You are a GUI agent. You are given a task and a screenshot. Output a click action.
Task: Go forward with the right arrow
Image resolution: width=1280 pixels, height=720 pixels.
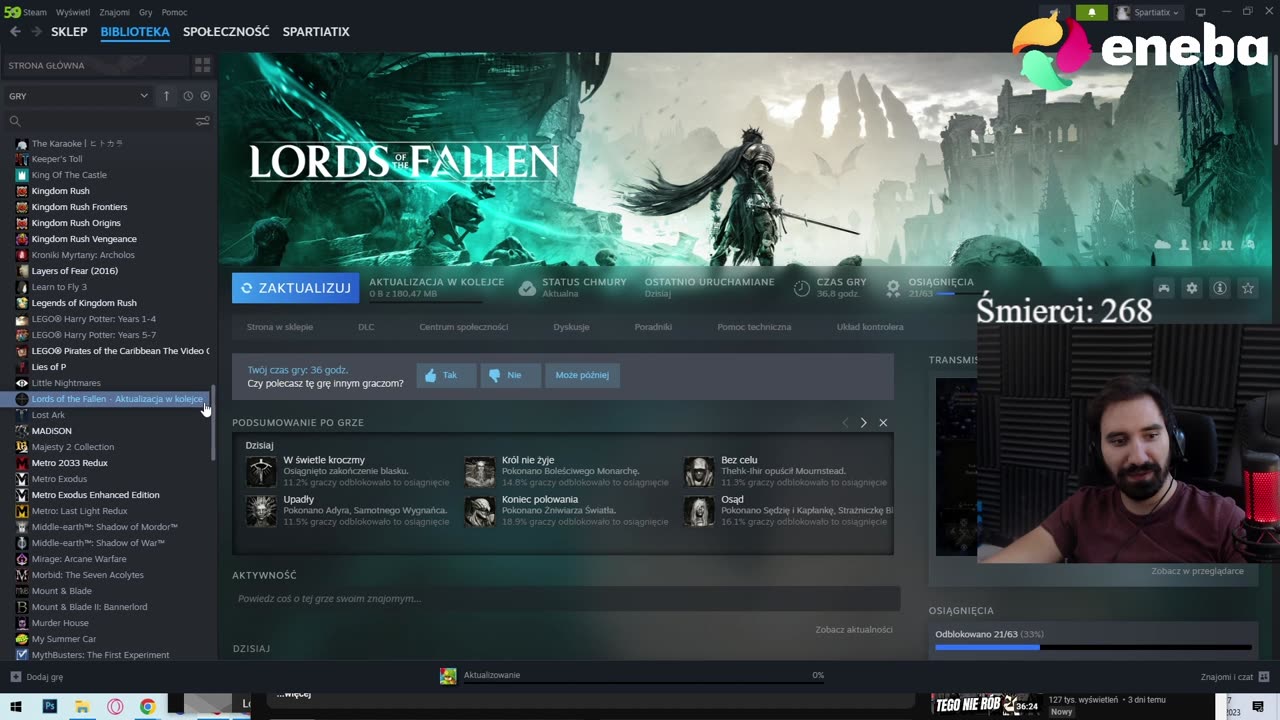pyautogui.click(x=37, y=32)
